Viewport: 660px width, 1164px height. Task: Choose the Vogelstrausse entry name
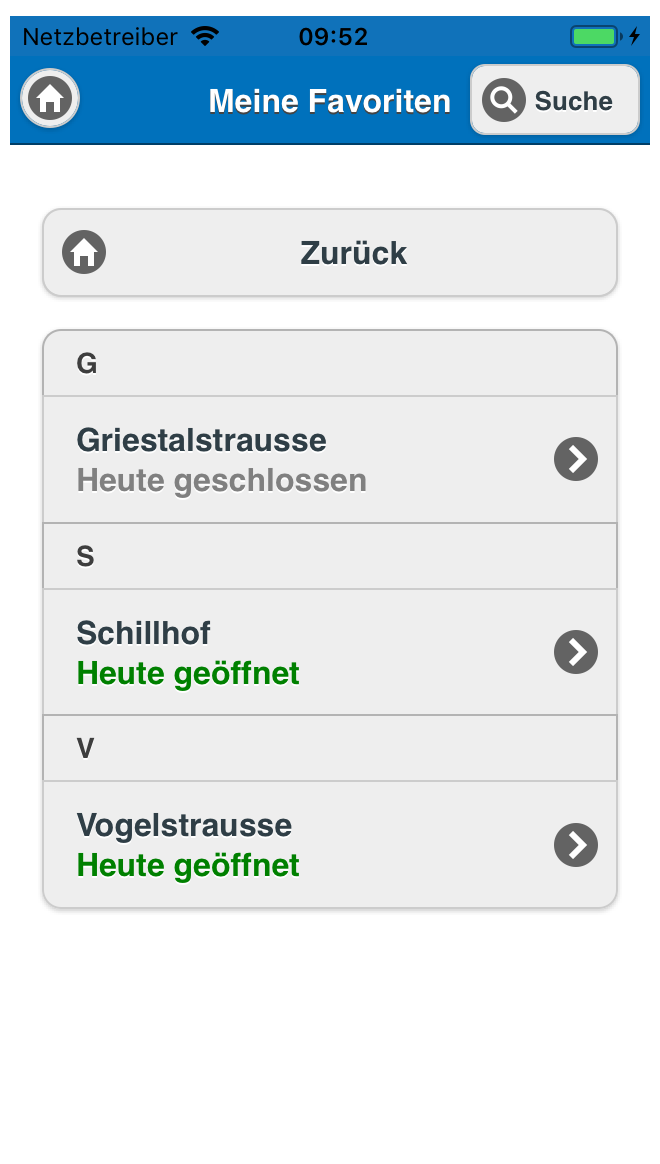click(185, 825)
